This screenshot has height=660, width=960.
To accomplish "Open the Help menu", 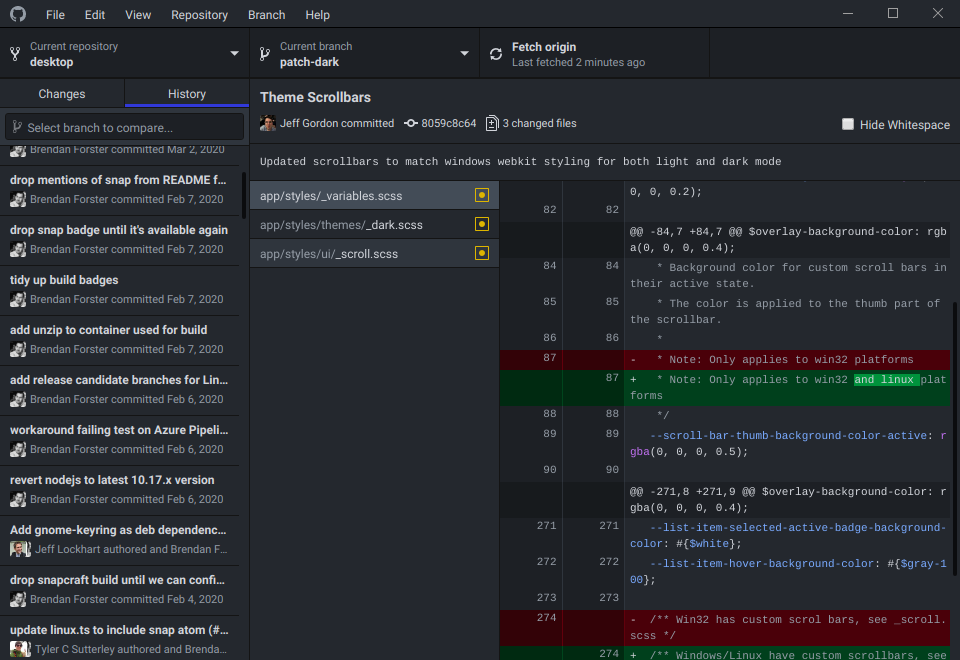I will pyautogui.click(x=317, y=15).
